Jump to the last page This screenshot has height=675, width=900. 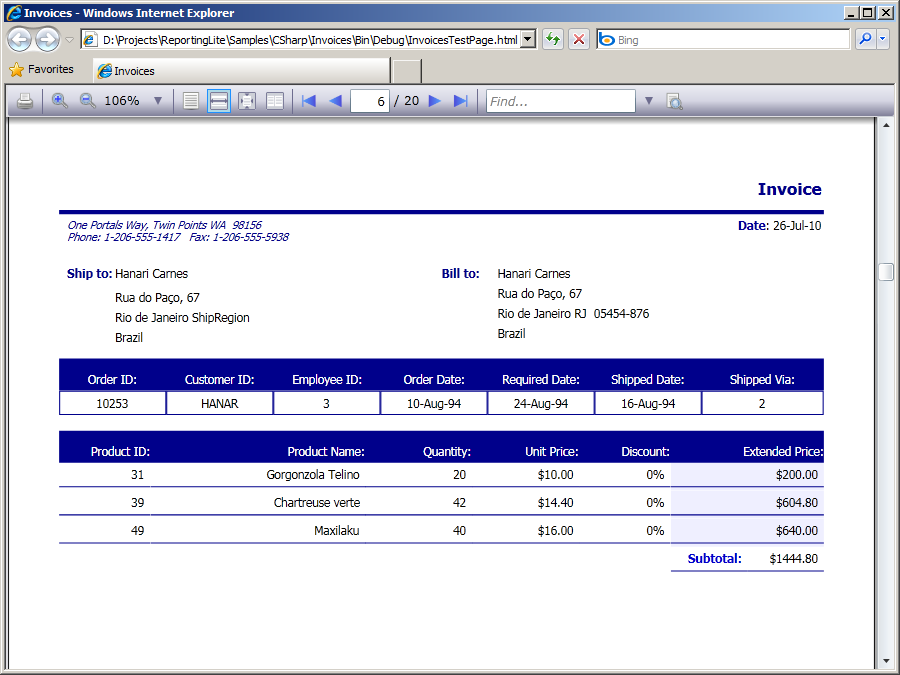[x=461, y=101]
